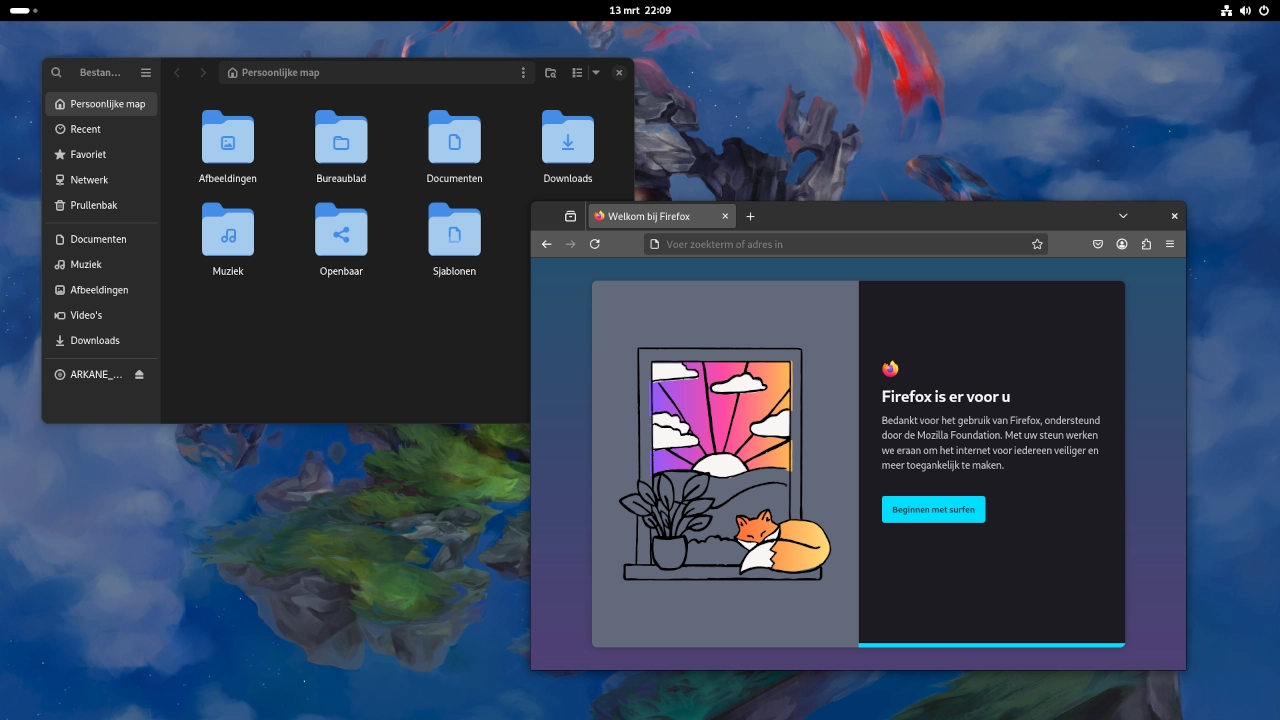Toggle list view in the Files toolbar

coord(577,73)
